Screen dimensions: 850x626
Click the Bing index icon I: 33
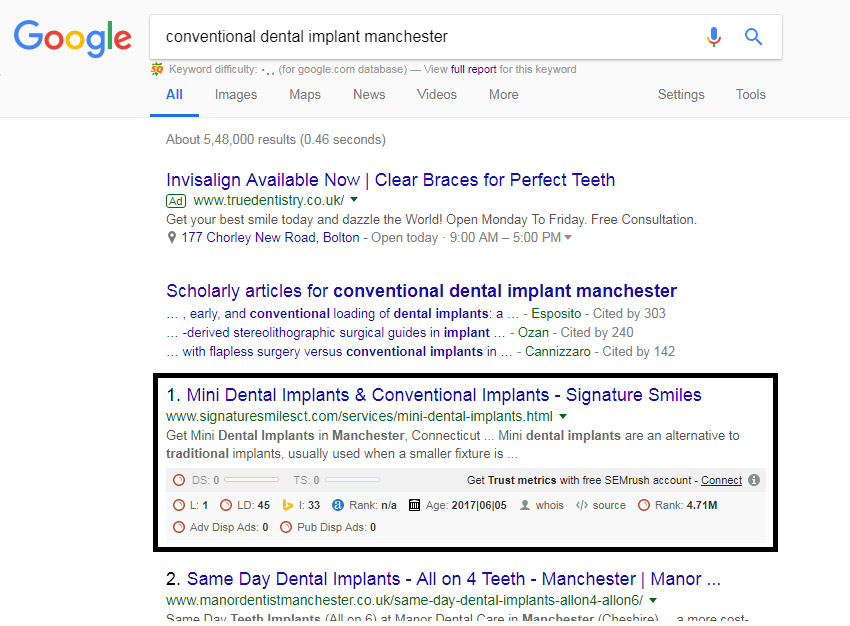[x=288, y=505]
